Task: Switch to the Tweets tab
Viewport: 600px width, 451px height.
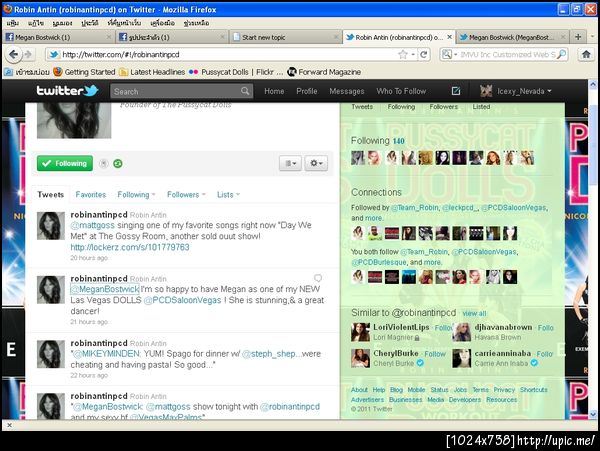Action: pyautogui.click(x=51, y=194)
